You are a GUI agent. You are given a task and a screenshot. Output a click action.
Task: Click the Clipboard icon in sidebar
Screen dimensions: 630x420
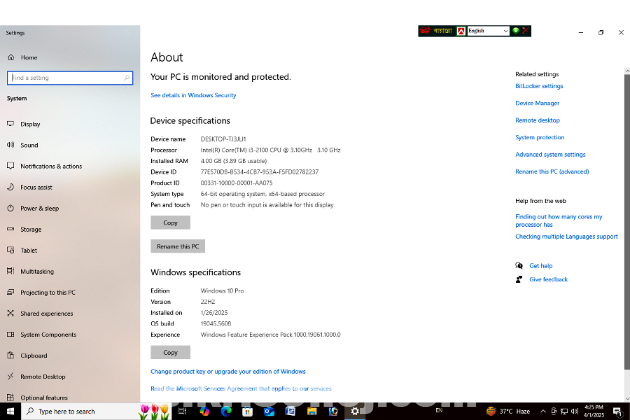pyautogui.click(x=10, y=355)
